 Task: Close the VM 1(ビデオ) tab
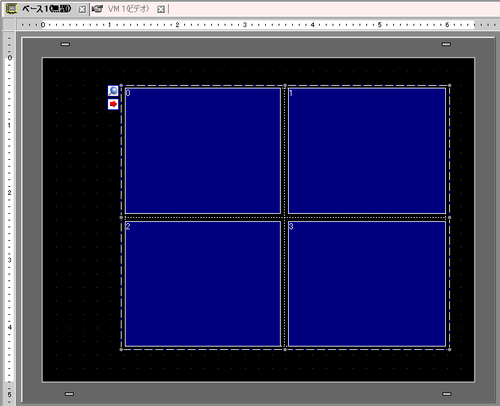pyautogui.click(x=161, y=9)
